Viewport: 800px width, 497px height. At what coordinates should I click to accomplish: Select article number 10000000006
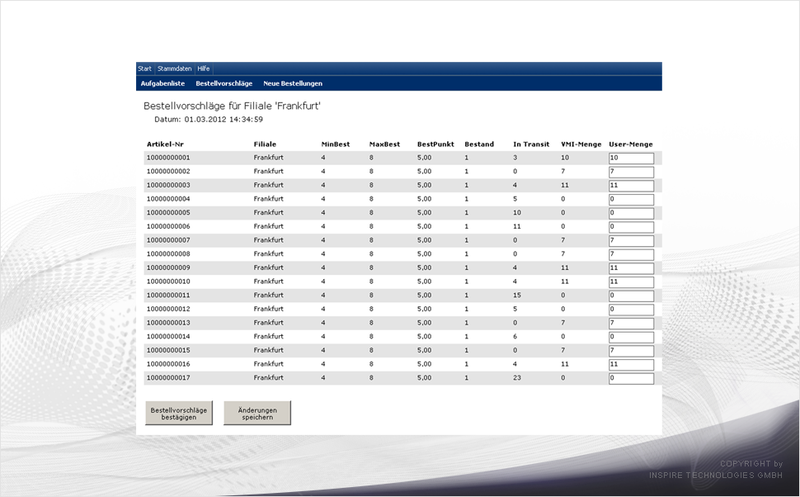tap(168, 227)
